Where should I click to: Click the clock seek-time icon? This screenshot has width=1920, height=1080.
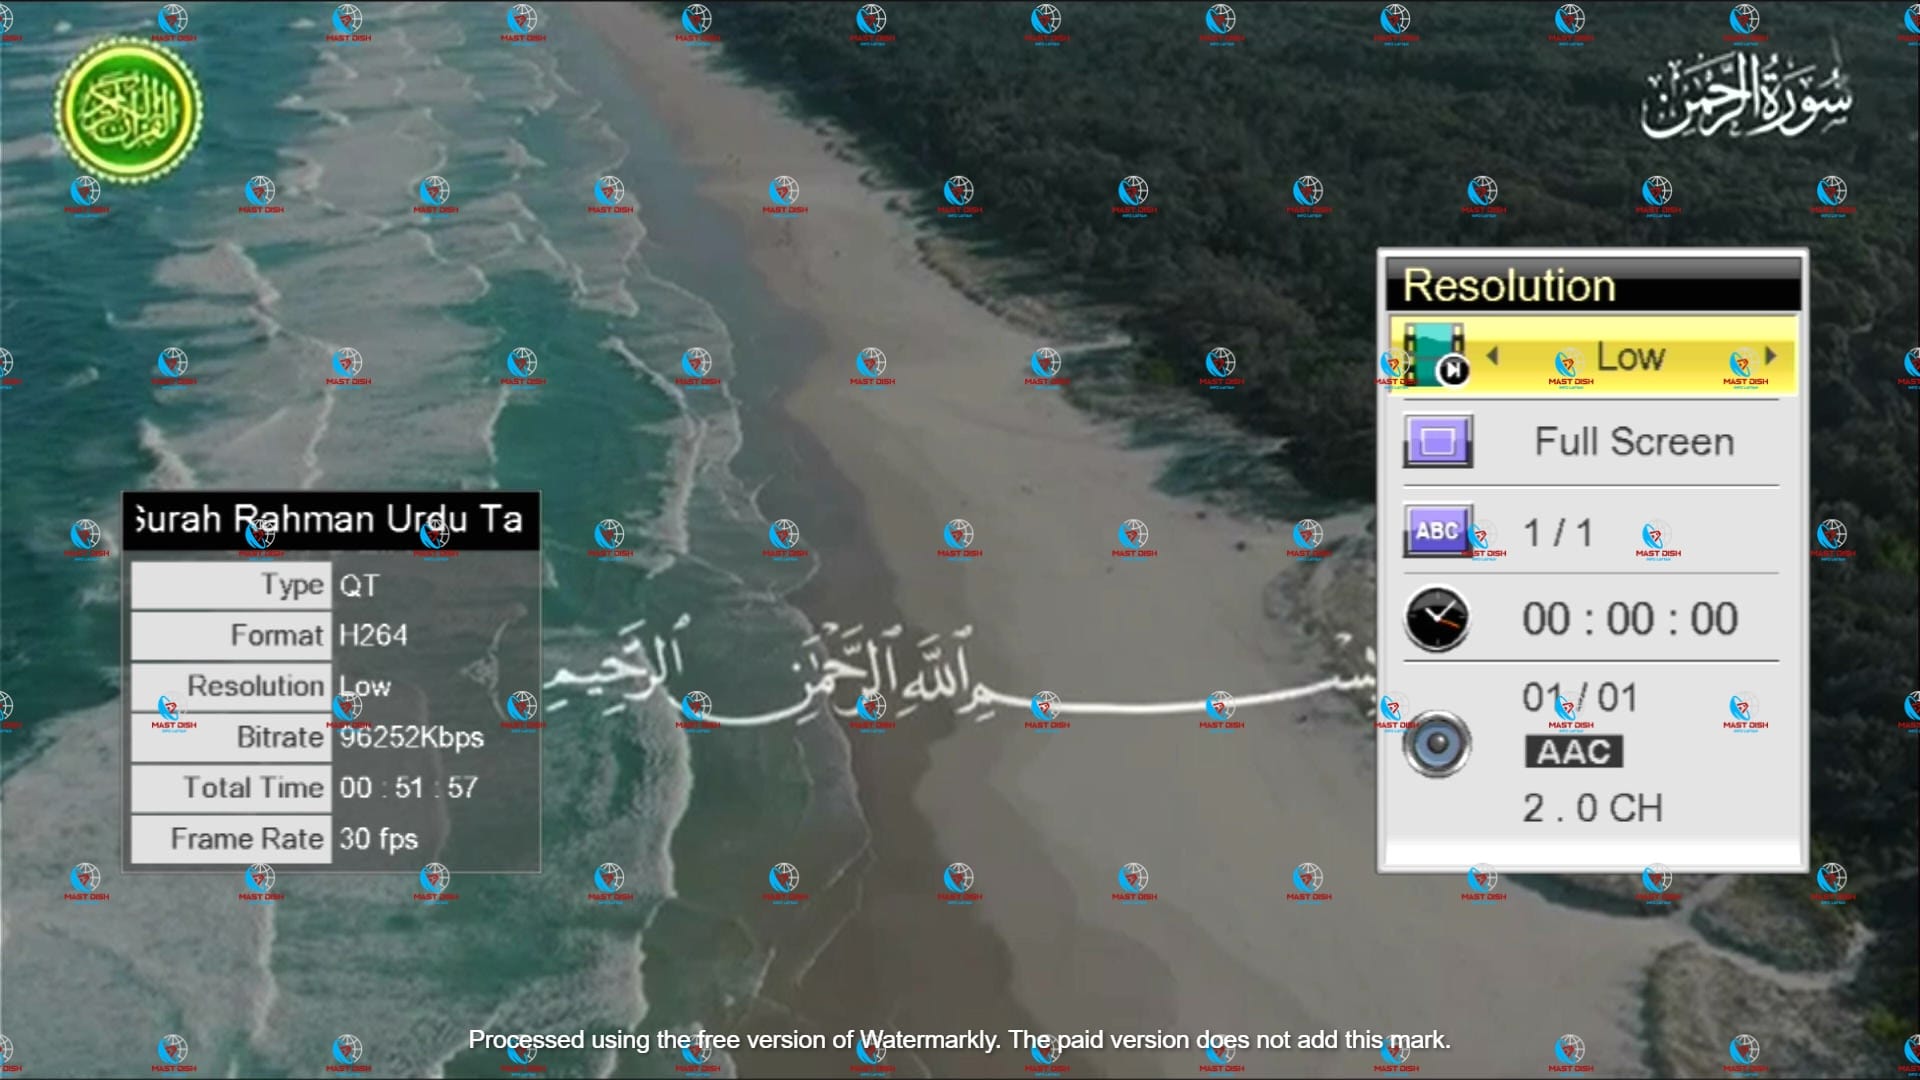click(x=1437, y=619)
